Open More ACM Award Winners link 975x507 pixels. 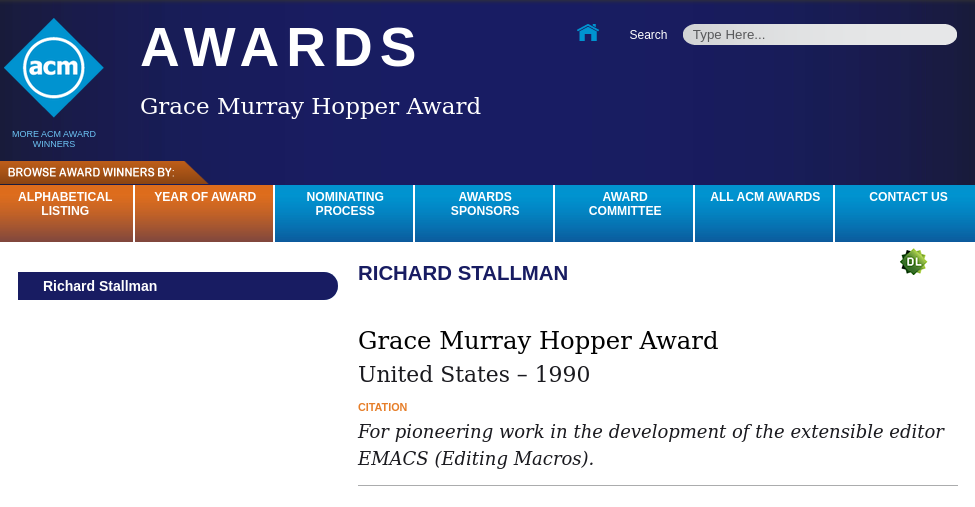point(54,139)
